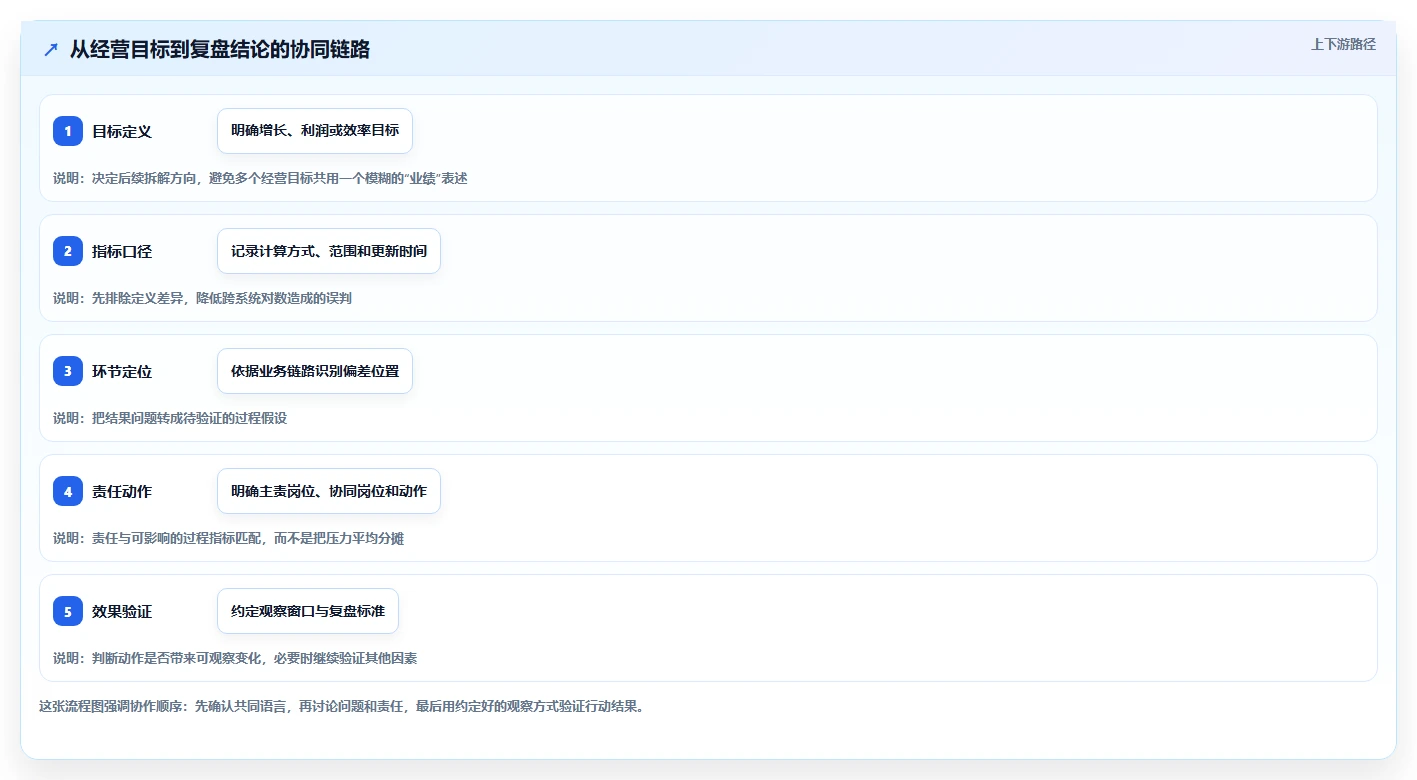Click the note starting 先排除定义差异
Screen dimensions: 1417x780
pos(202,298)
